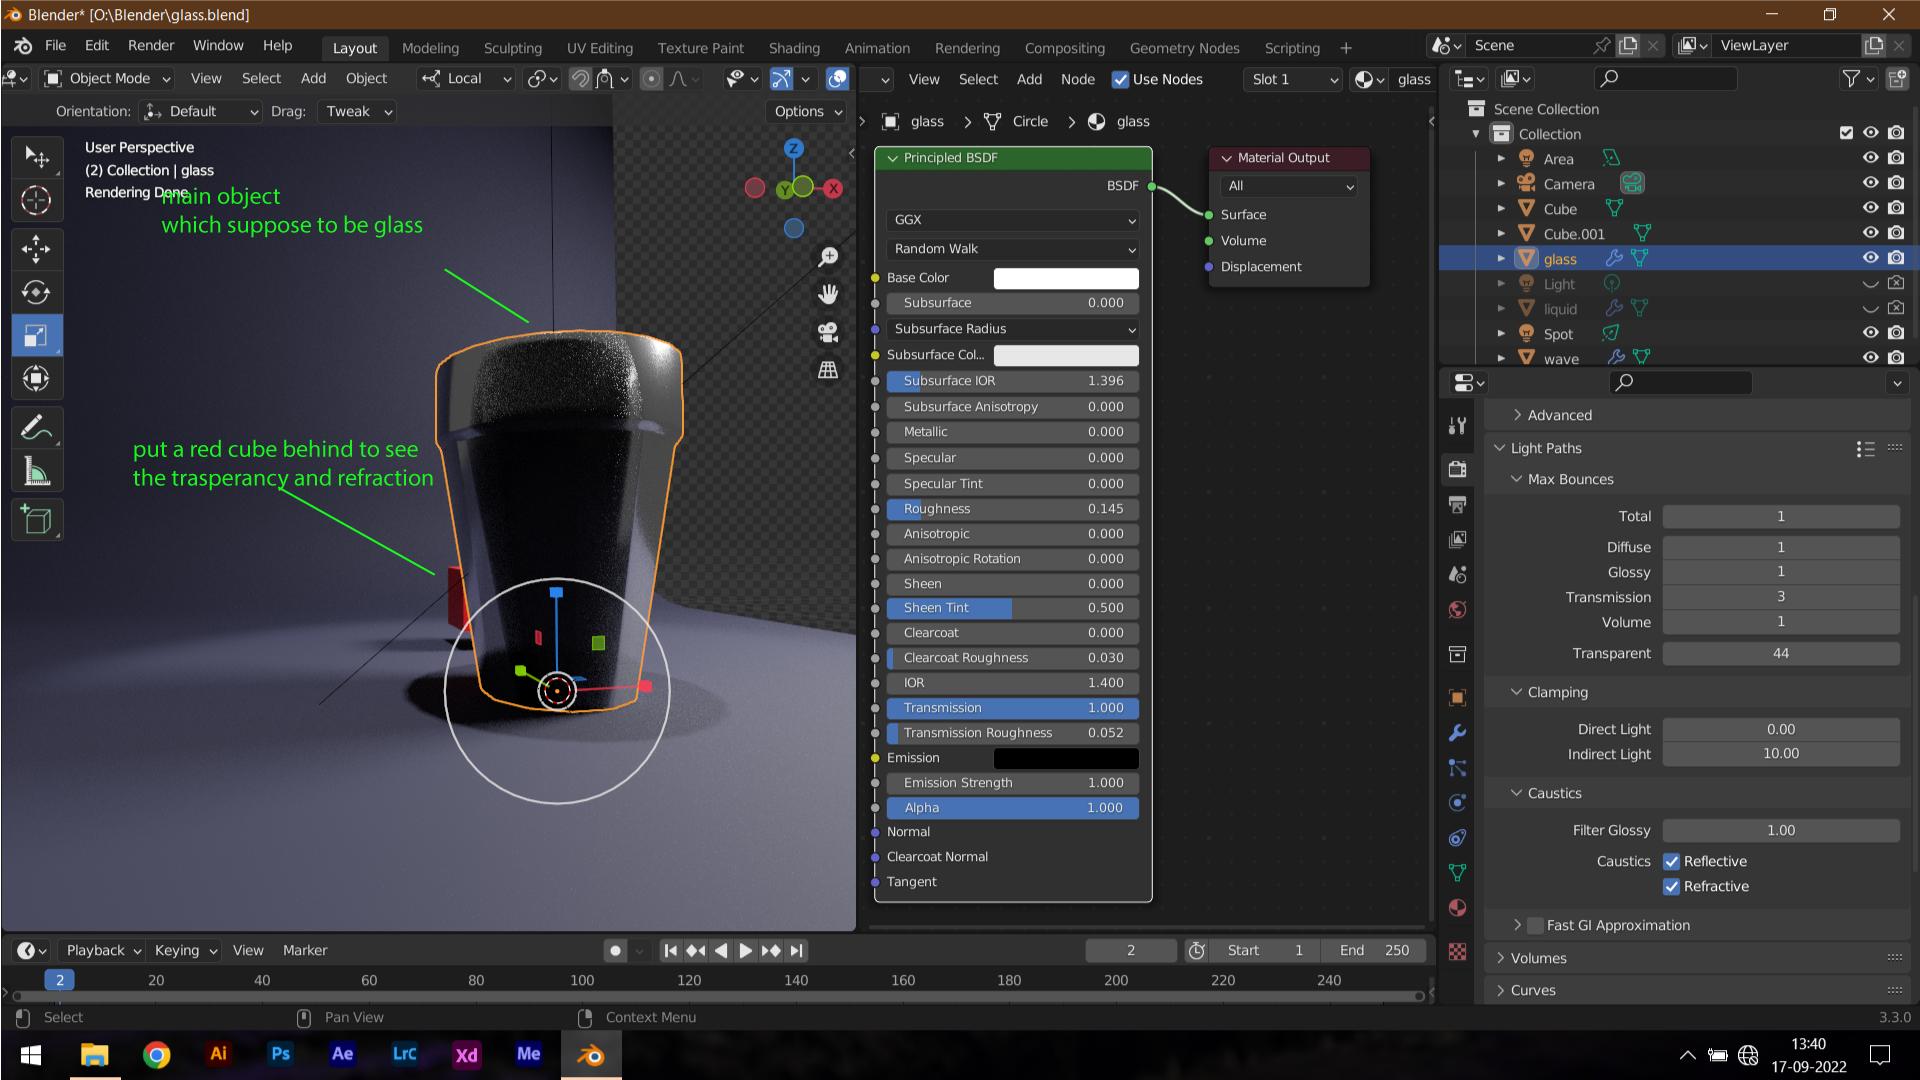1920x1080 pixels.
Task: Click the play button in the timeline
Action: (744, 949)
